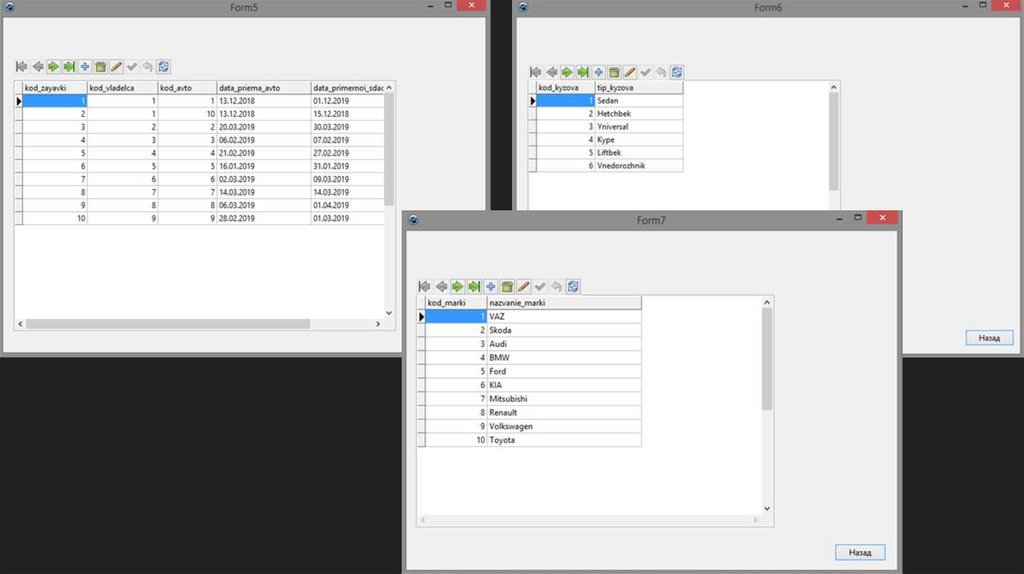Go to next record in Form7 navigator
The width and height of the screenshot is (1024, 574).
point(457,286)
